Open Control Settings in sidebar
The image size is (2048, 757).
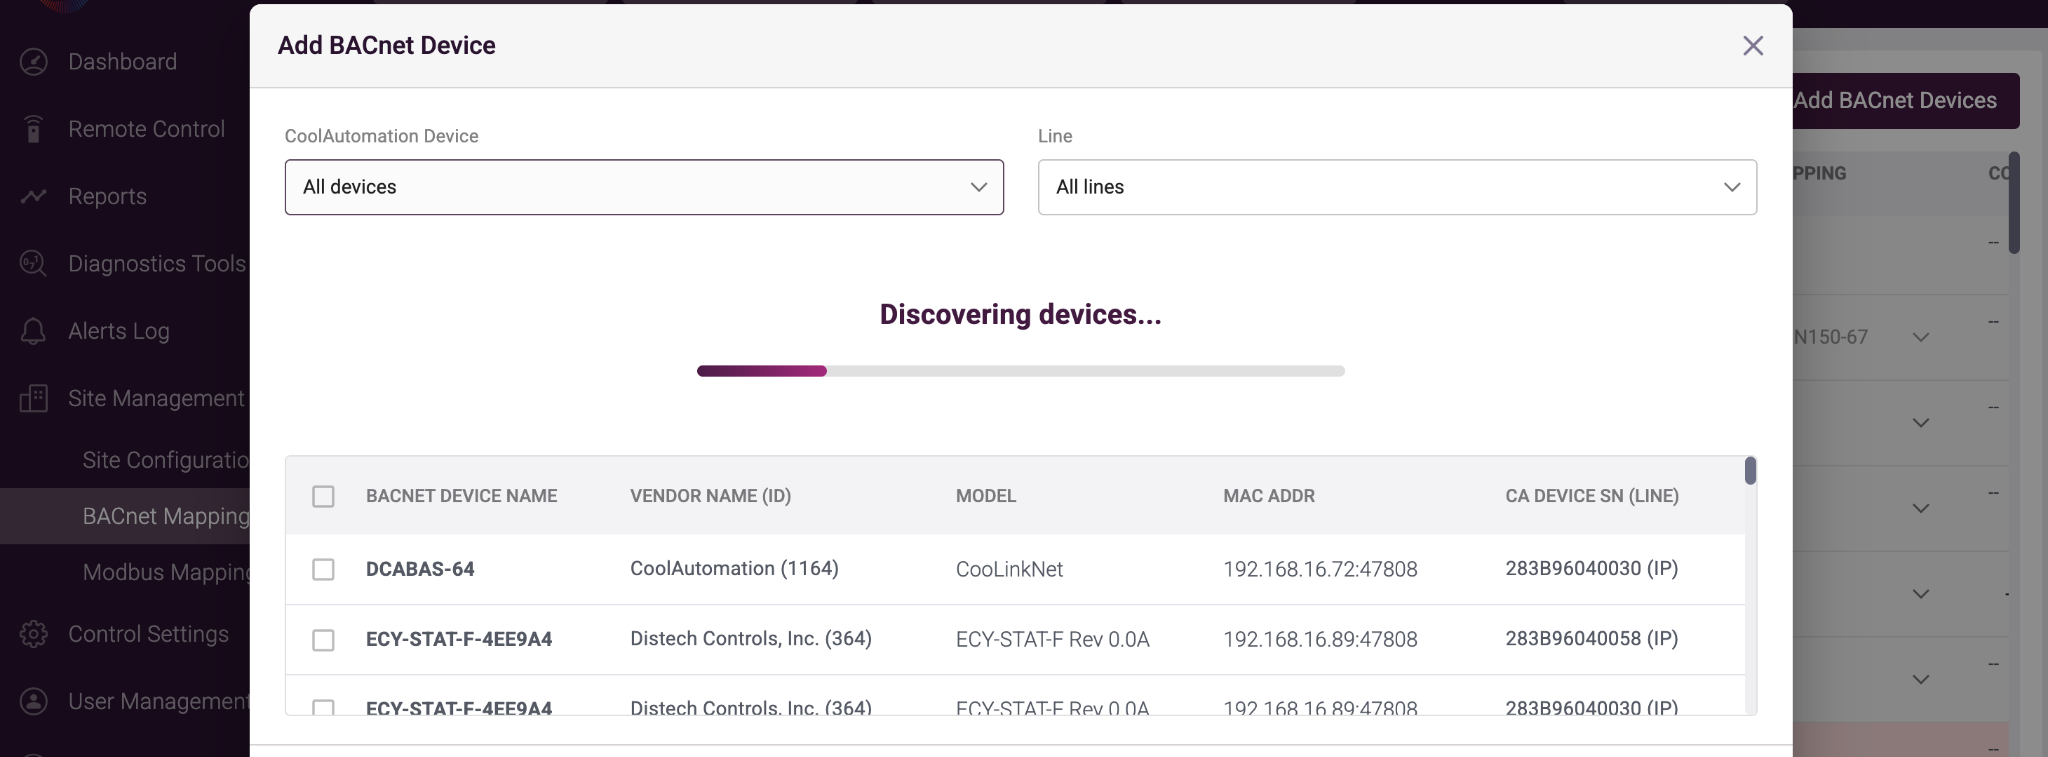(x=148, y=634)
